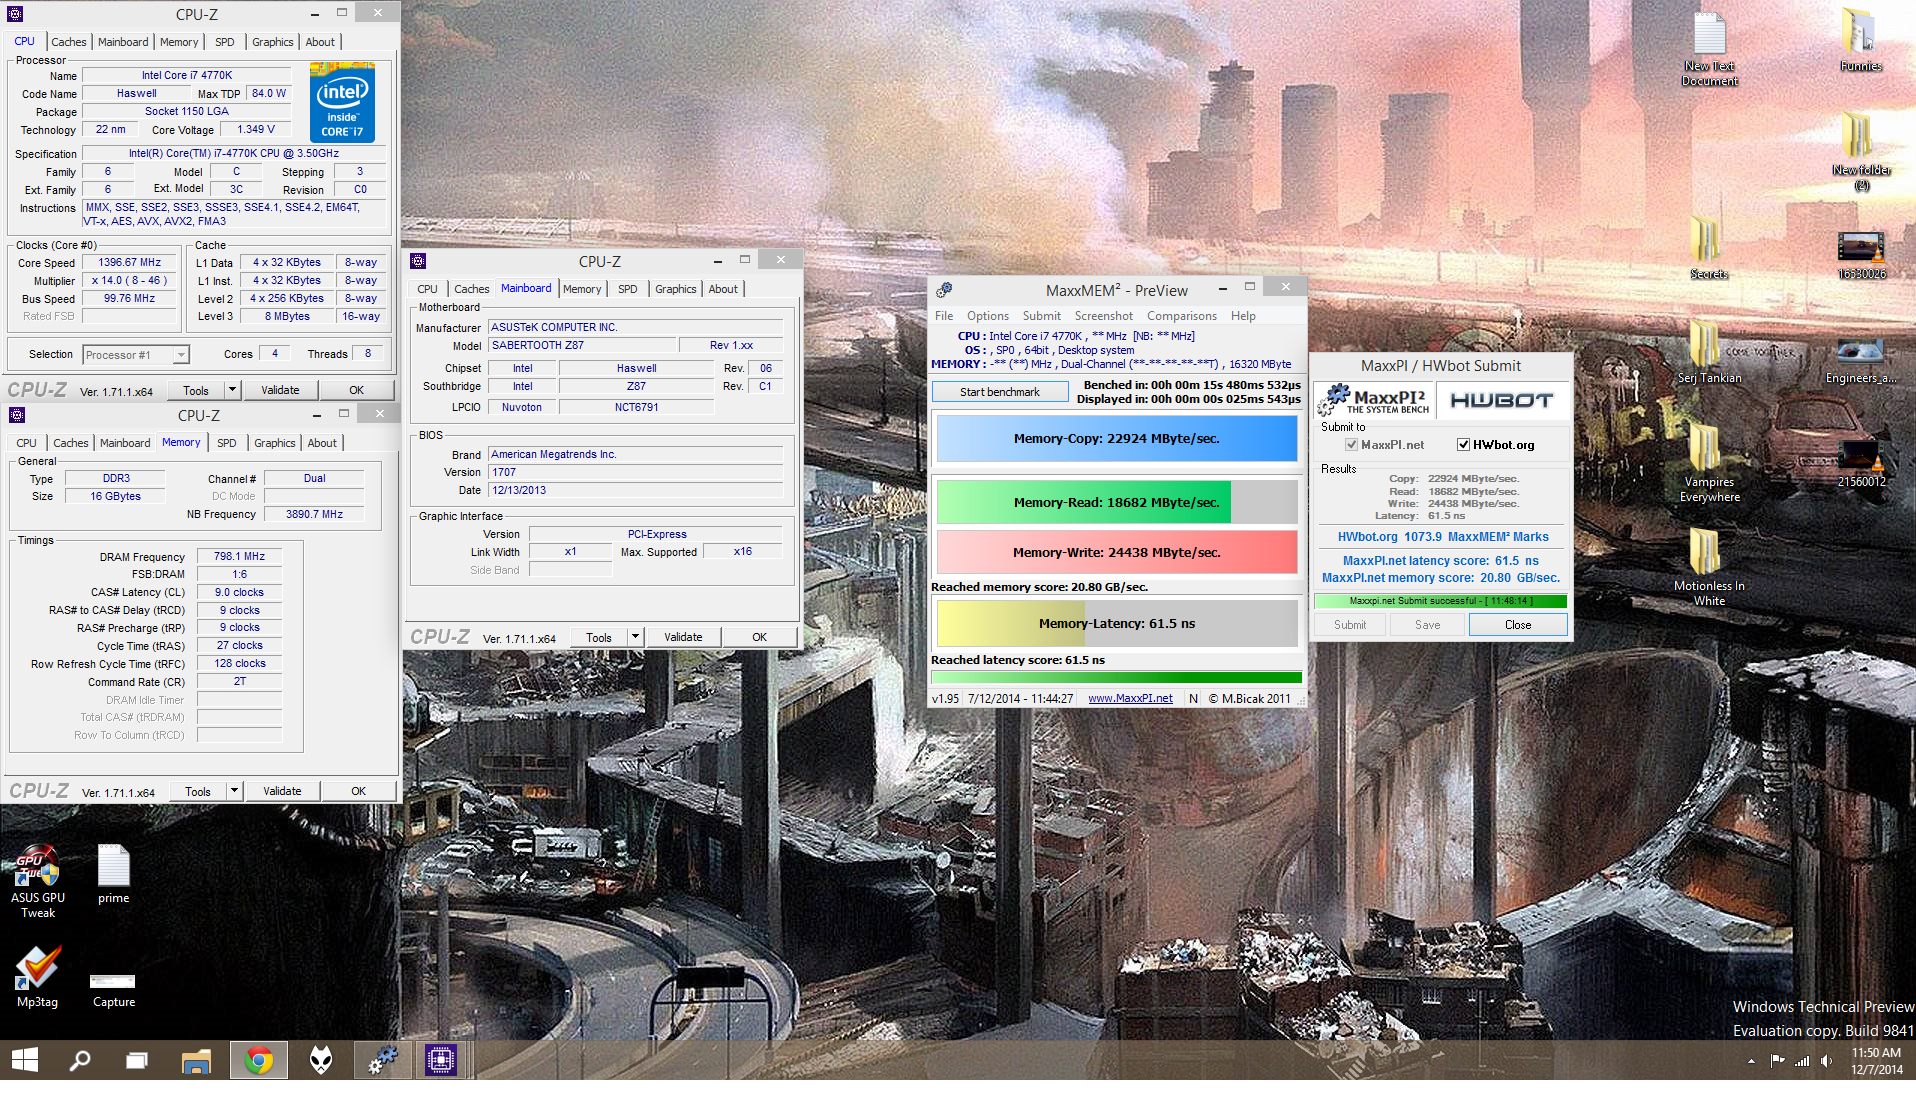Show hidden system tray icons
This screenshot has height=1098, width=1916.
click(1751, 1061)
